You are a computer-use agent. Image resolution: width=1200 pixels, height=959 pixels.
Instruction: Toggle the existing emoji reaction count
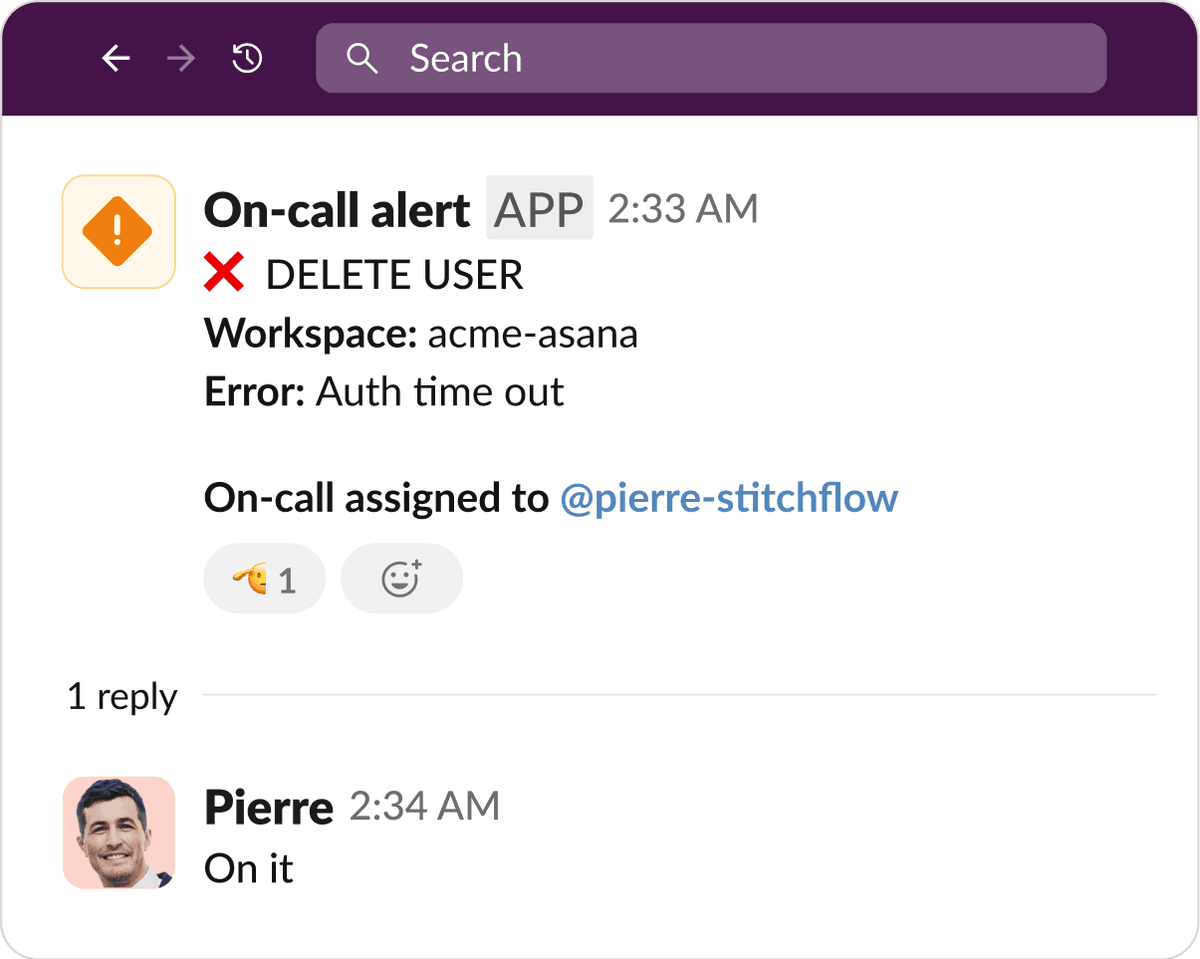point(264,578)
